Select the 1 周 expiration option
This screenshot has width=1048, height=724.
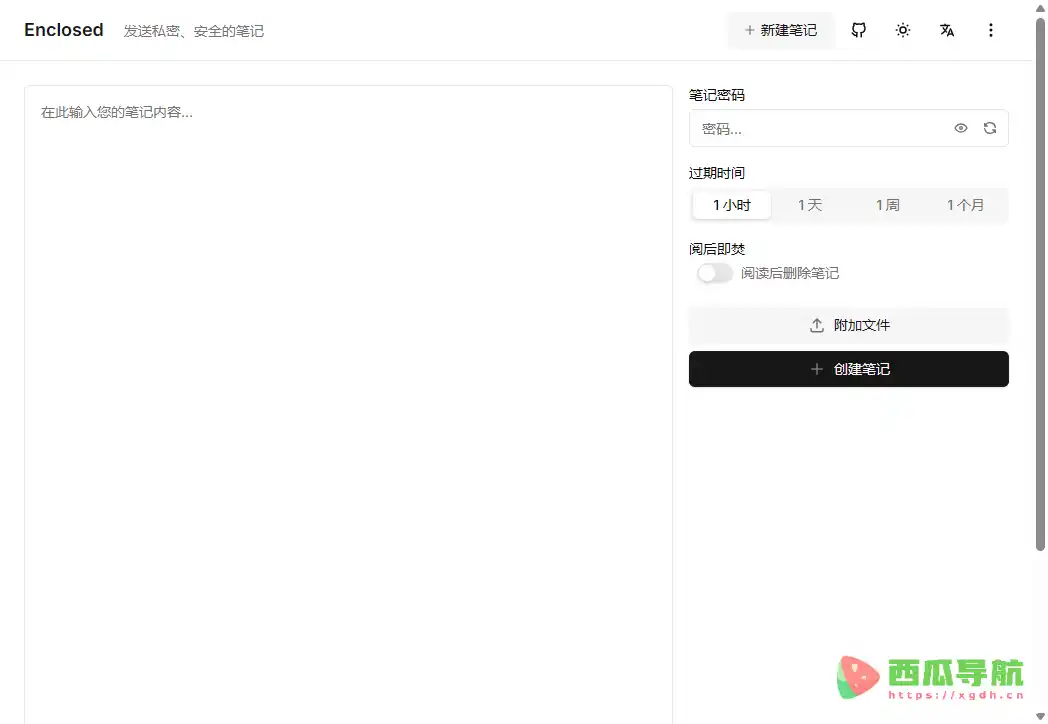pyautogui.click(x=888, y=205)
